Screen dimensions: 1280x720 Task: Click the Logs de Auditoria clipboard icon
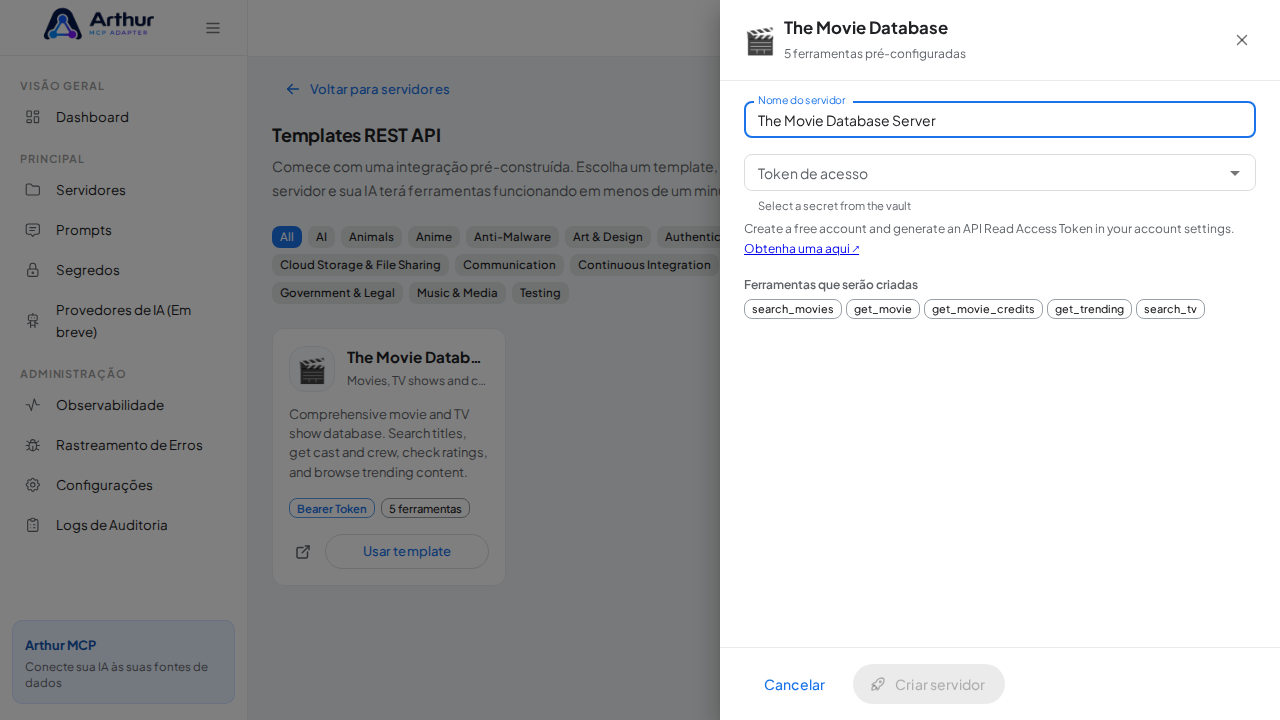[x=33, y=525]
